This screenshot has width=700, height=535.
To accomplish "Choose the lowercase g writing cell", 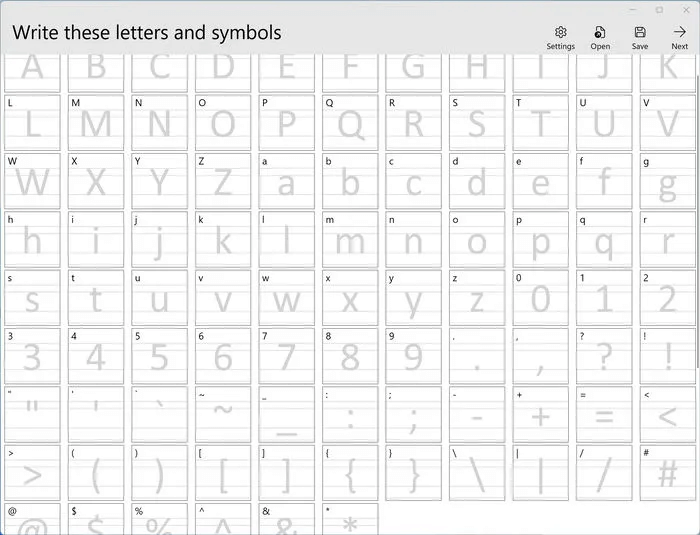I will [667, 181].
